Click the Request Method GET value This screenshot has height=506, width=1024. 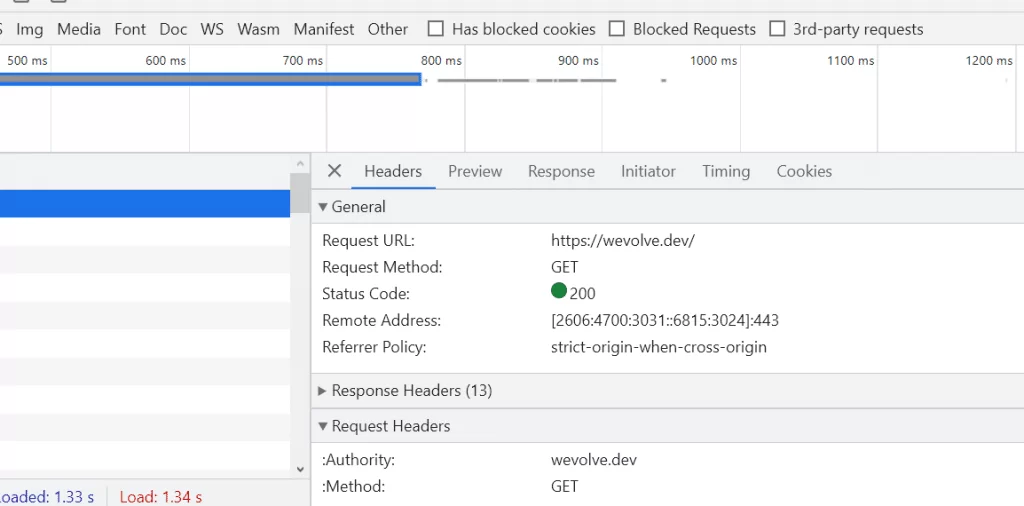[x=564, y=267]
